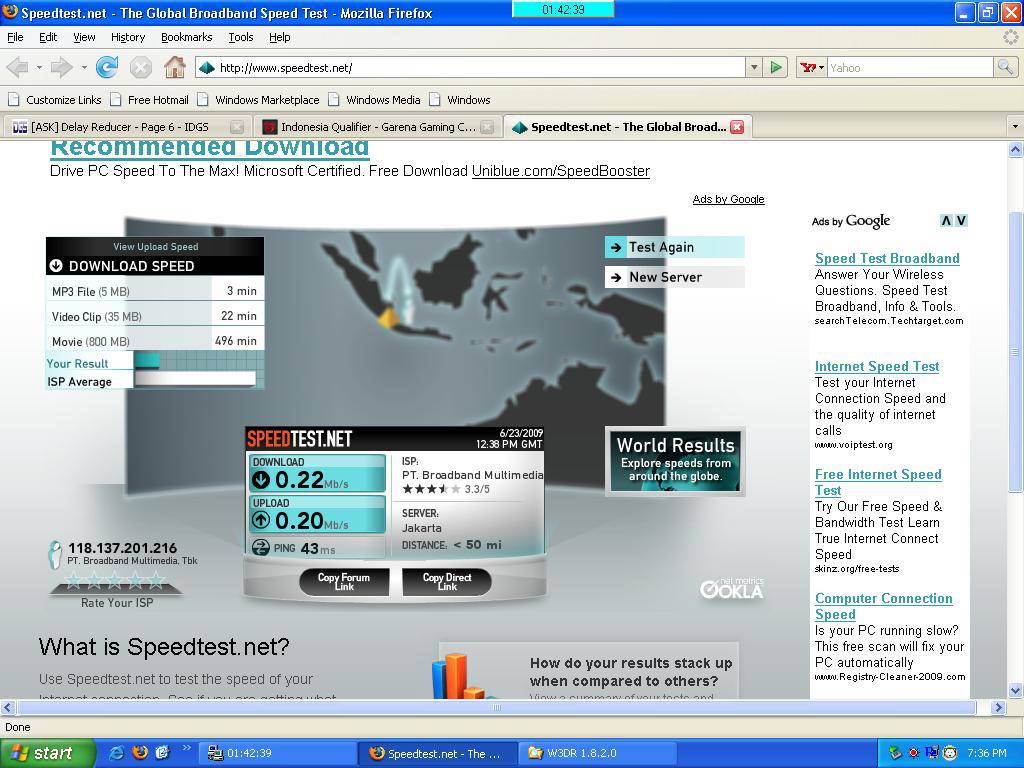Open the Recommended Download ad link
This screenshot has width=1024, height=768.
[x=210, y=148]
